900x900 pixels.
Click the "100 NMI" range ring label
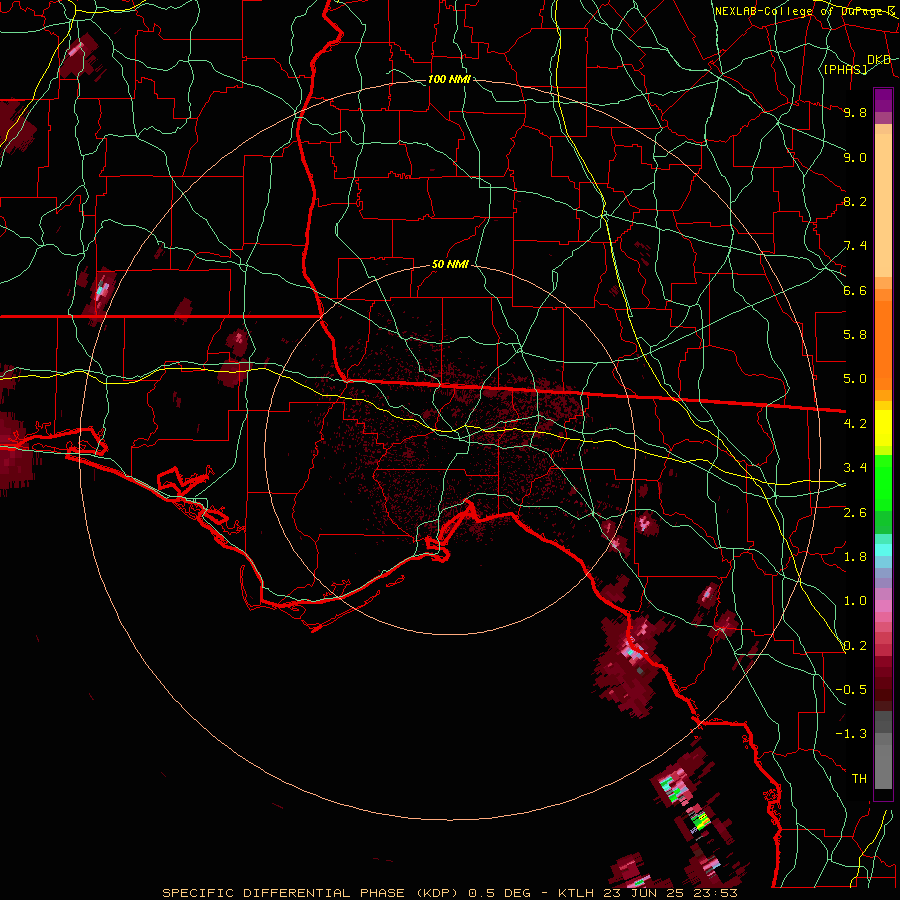tap(449, 79)
